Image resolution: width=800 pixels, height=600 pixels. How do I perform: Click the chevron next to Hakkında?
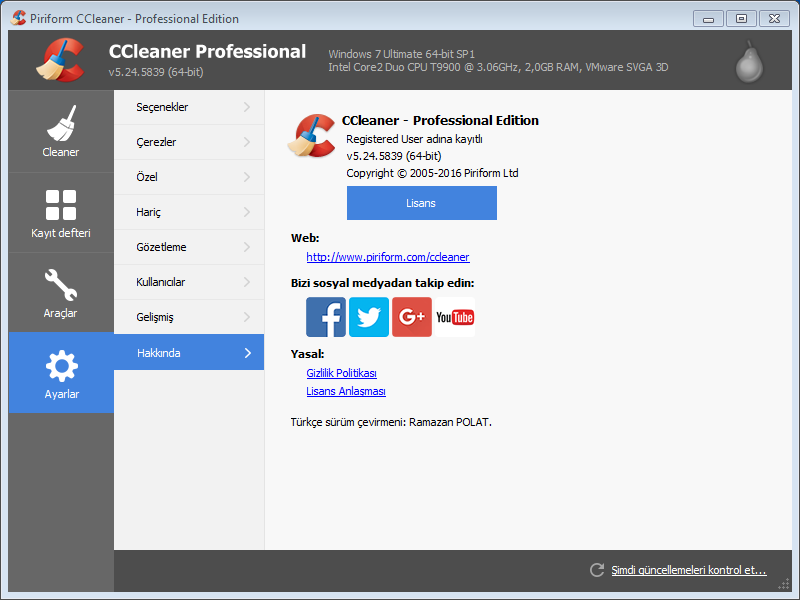tap(248, 353)
